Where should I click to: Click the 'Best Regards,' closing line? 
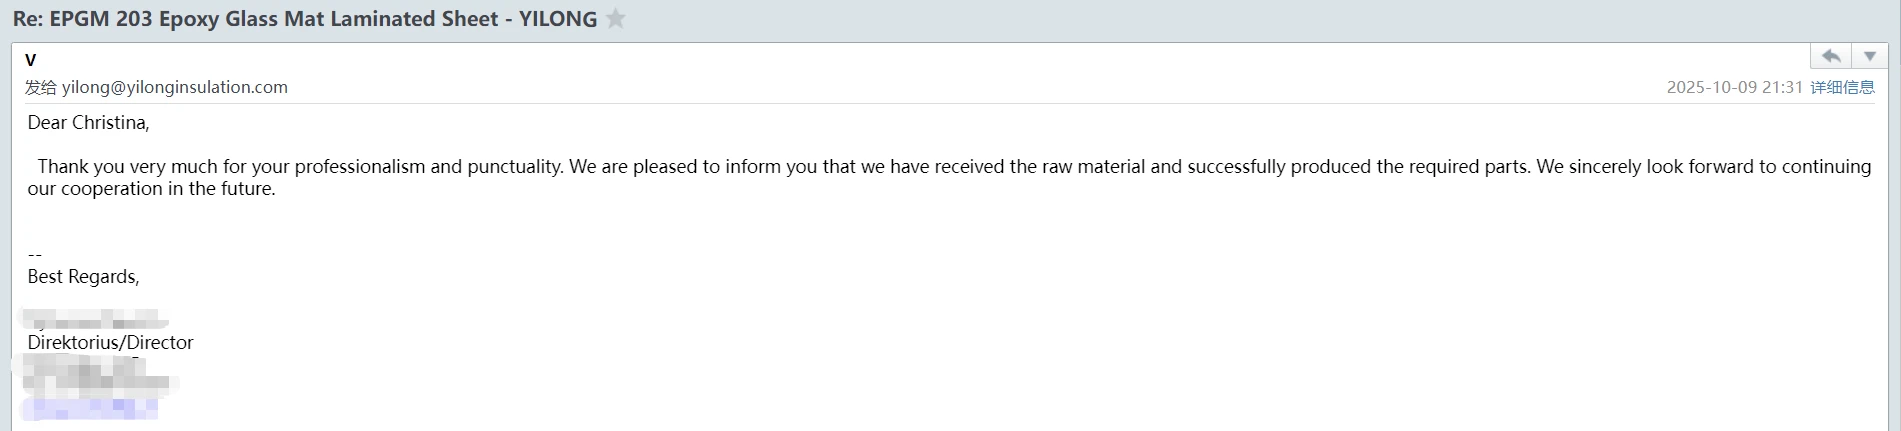point(83,276)
